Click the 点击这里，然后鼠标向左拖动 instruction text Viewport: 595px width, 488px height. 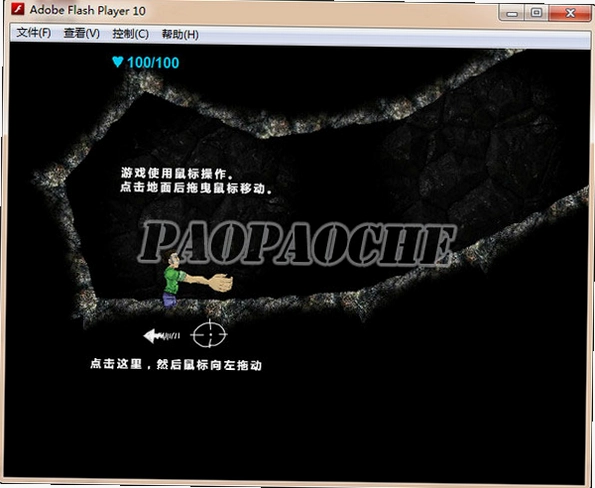tap(176, 365)
